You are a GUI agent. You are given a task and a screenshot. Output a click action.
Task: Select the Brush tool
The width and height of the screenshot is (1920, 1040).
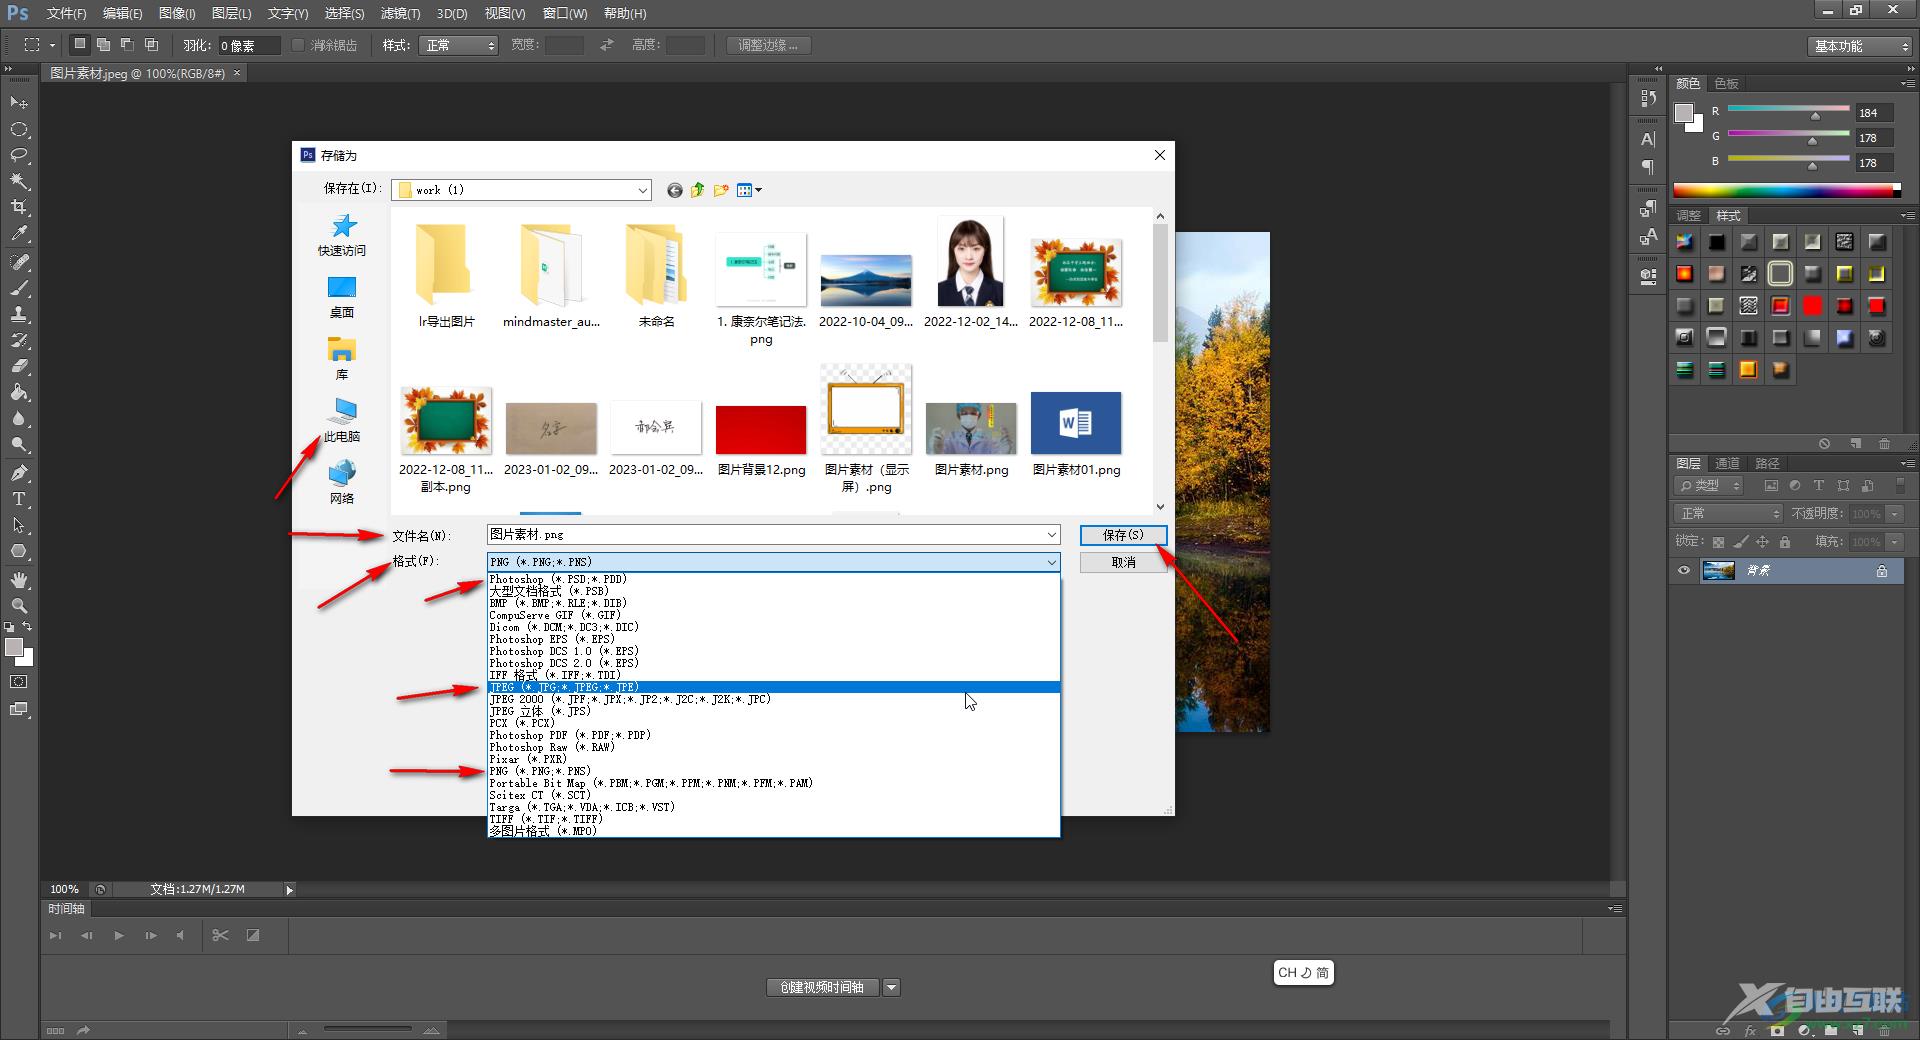coord(19,288)
